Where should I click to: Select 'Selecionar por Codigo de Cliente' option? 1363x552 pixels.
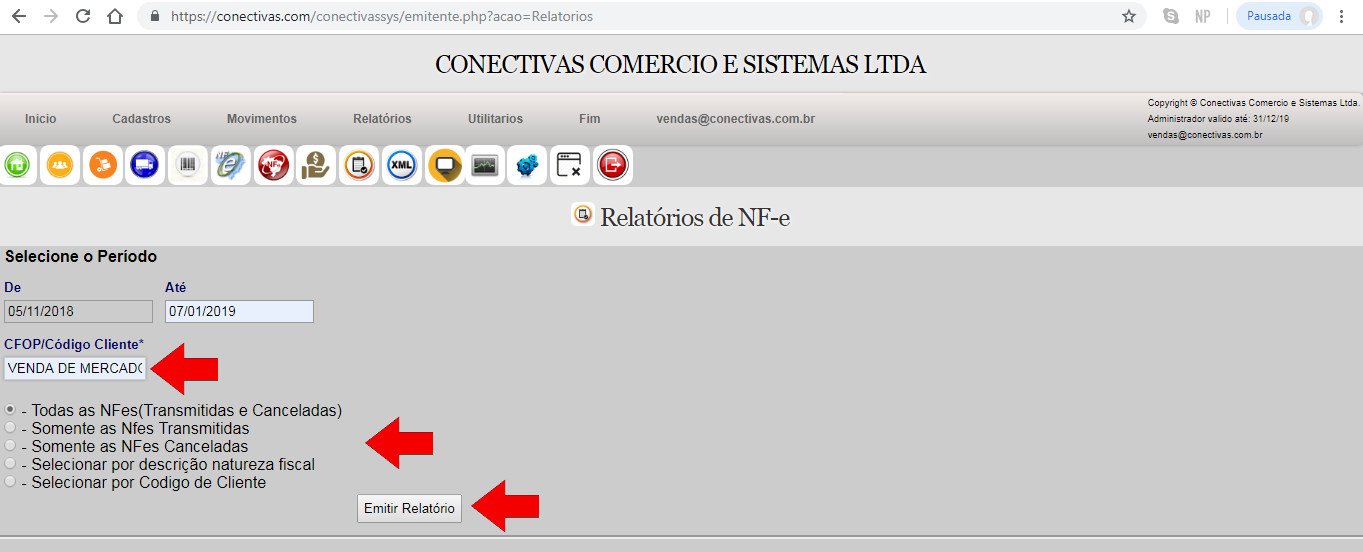[11, 482]
